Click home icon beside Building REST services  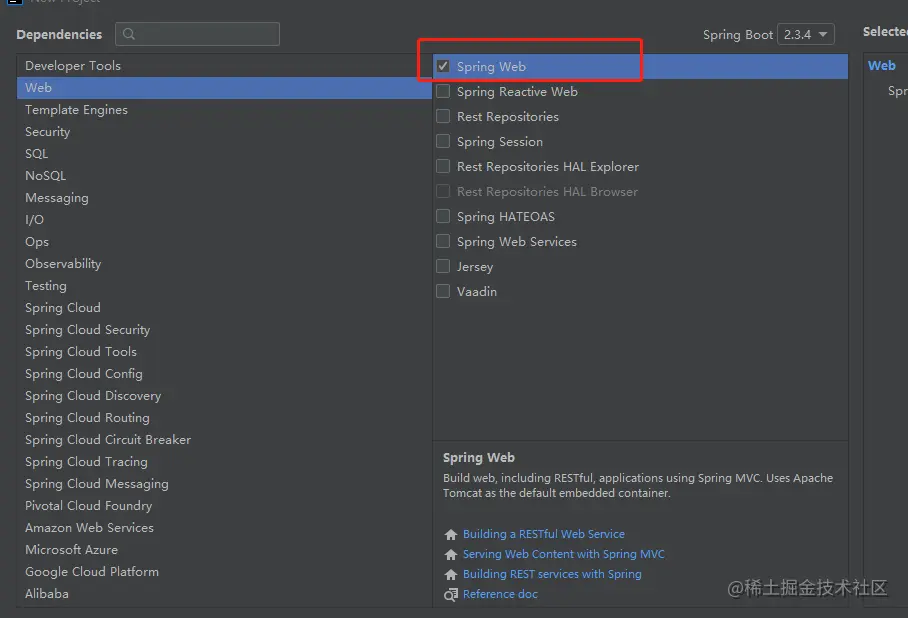pos(451,574)
